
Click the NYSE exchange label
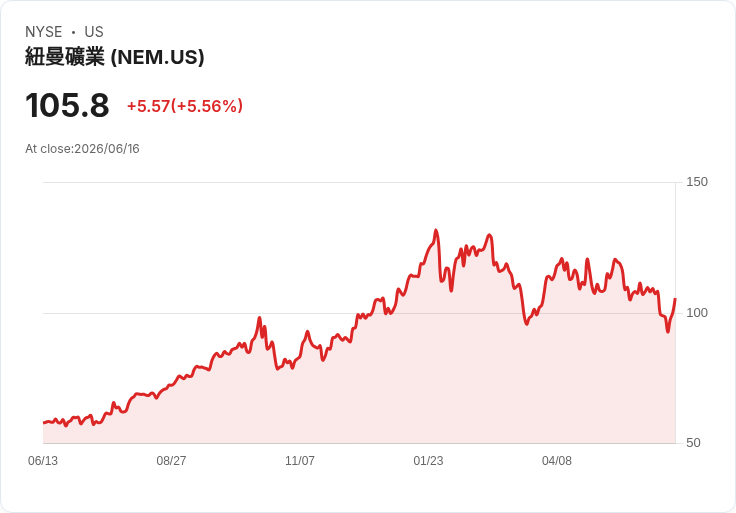pyautogui.click(x=44, y=32)
